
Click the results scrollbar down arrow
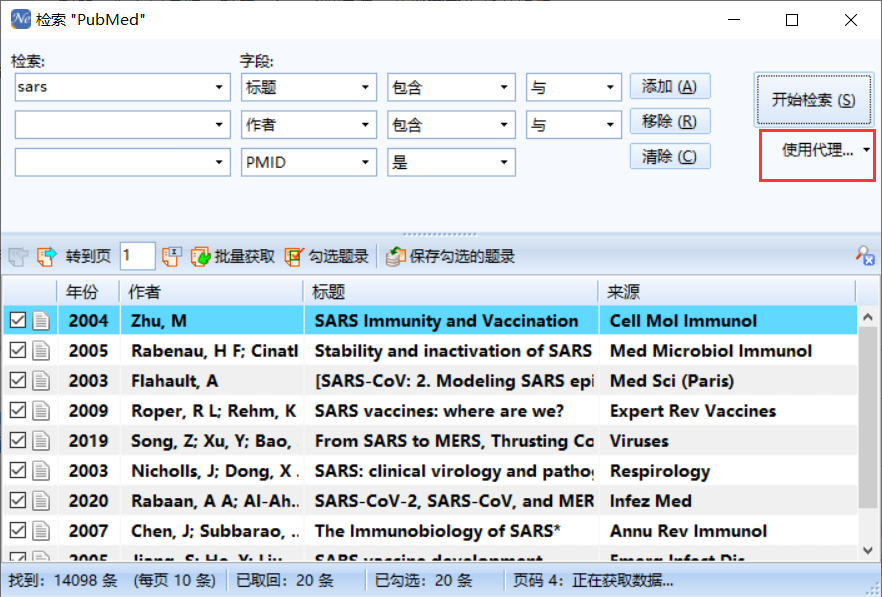(x=868, y=550)
